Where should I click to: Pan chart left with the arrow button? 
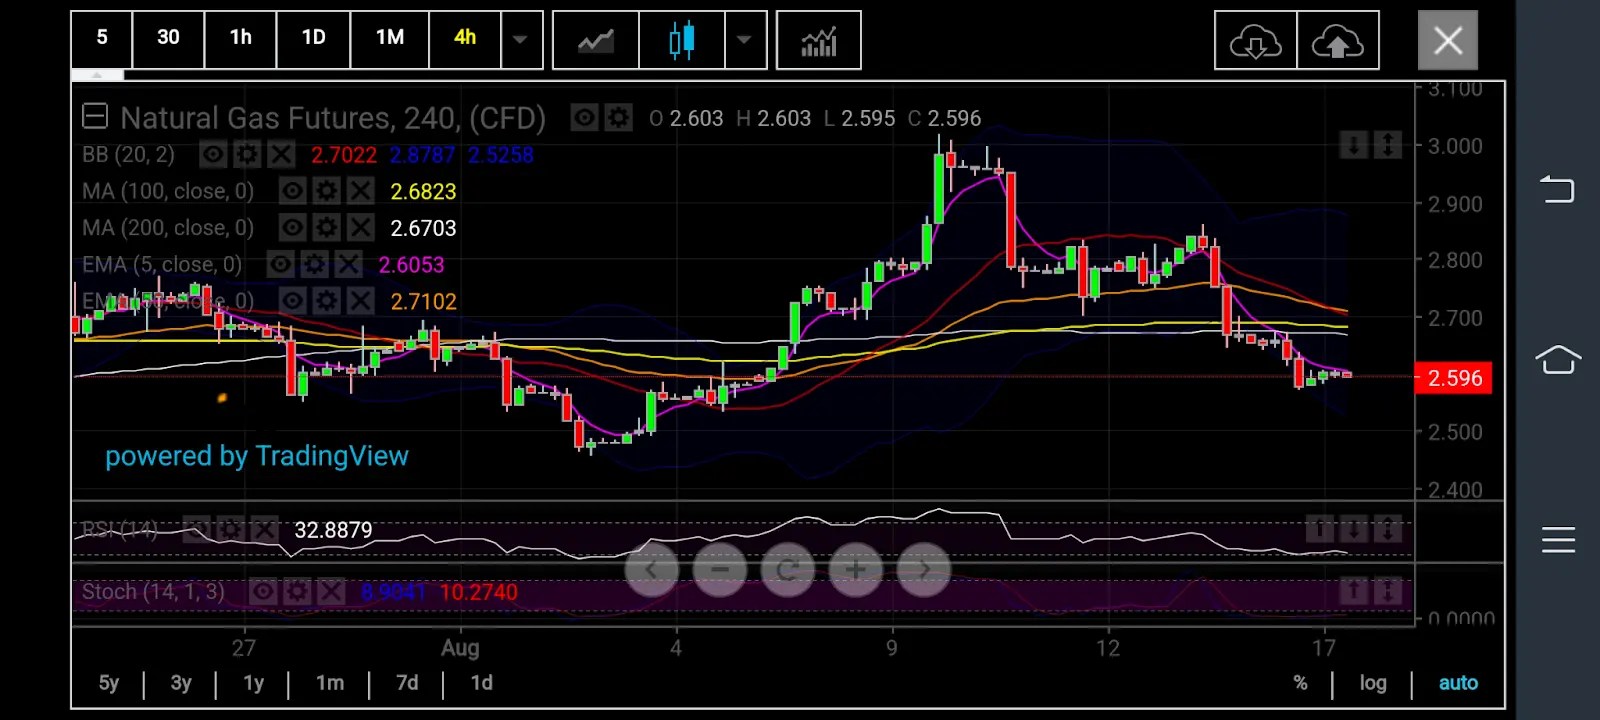click(x=651, y=570)
